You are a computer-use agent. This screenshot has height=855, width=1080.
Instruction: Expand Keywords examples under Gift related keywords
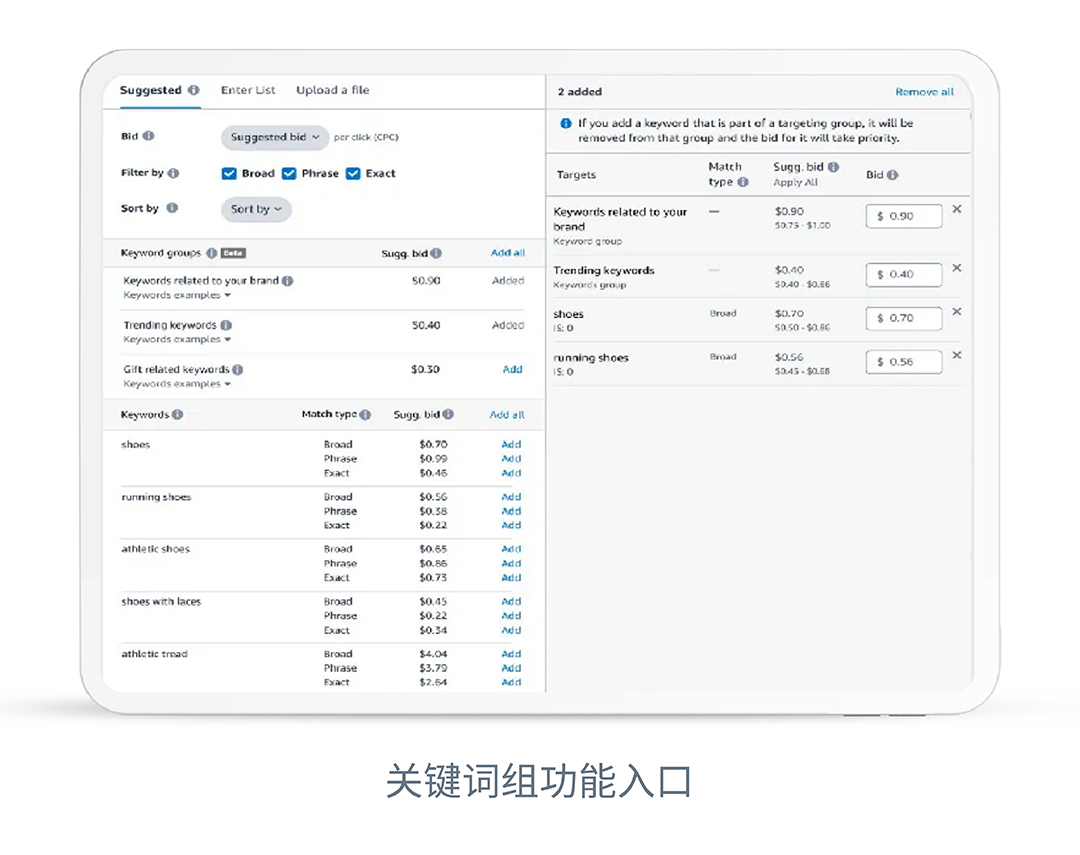[177, 384]
